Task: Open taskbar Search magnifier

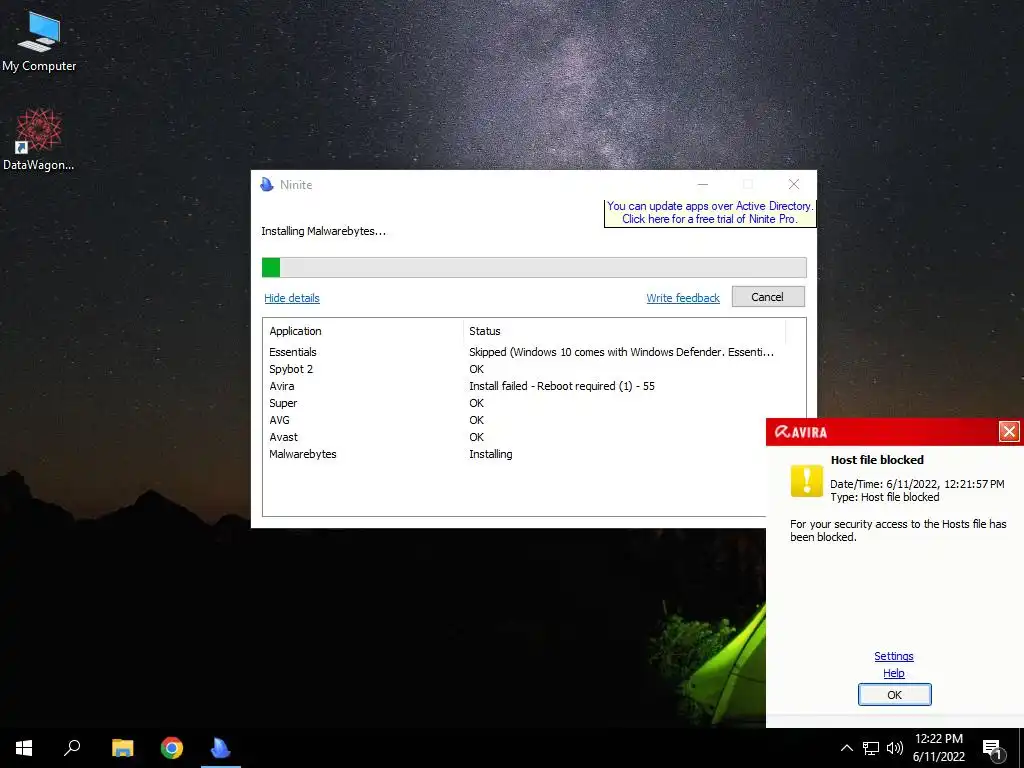Action: pyautogui.click(x=72, y=748)
